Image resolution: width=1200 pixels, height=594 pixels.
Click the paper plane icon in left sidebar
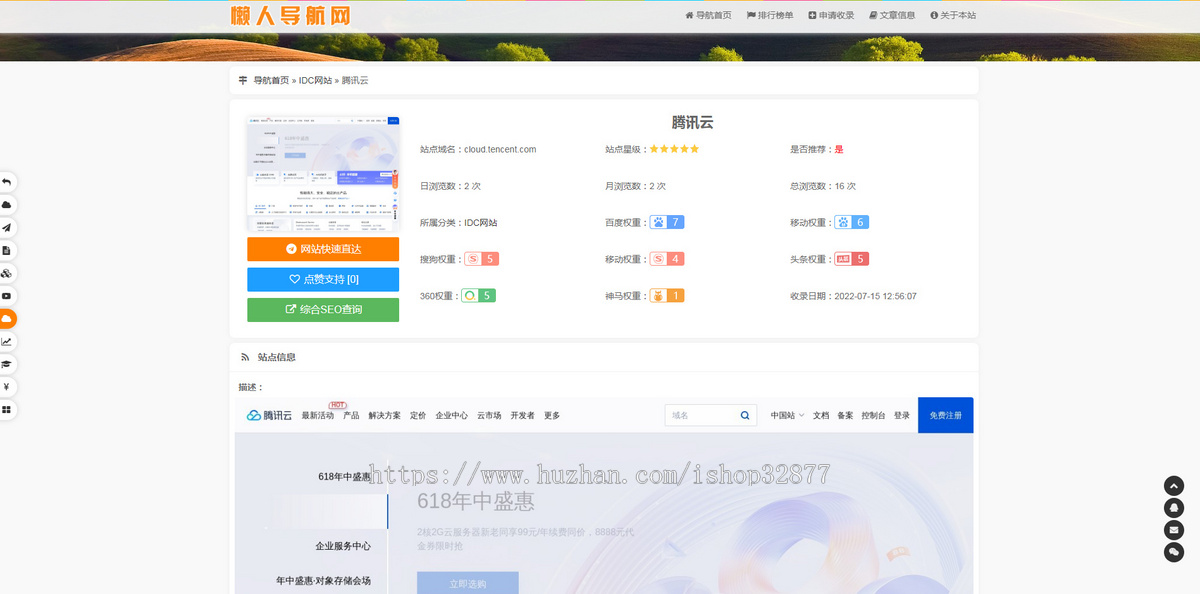tap(6, 227)
